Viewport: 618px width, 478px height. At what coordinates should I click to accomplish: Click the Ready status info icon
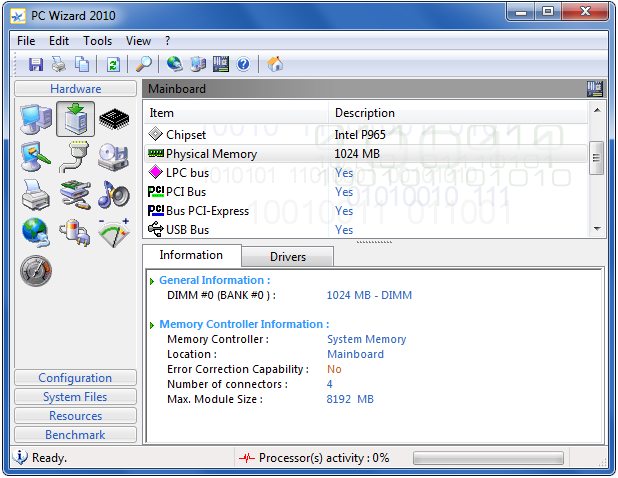(x=19, y=458)
